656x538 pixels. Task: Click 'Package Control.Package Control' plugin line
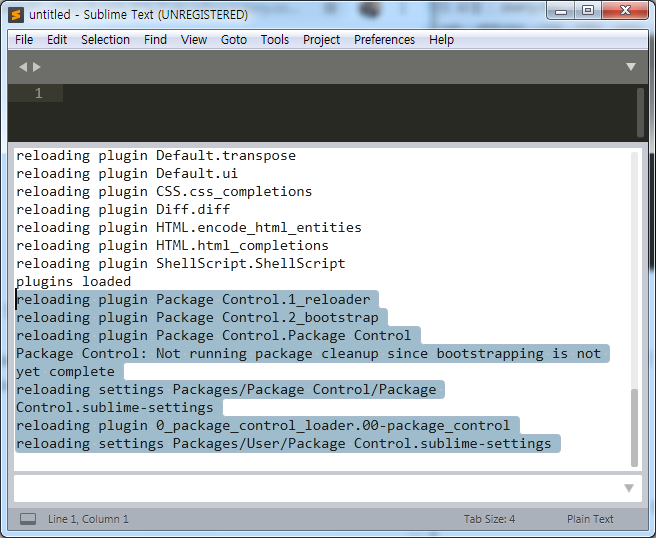213,336
